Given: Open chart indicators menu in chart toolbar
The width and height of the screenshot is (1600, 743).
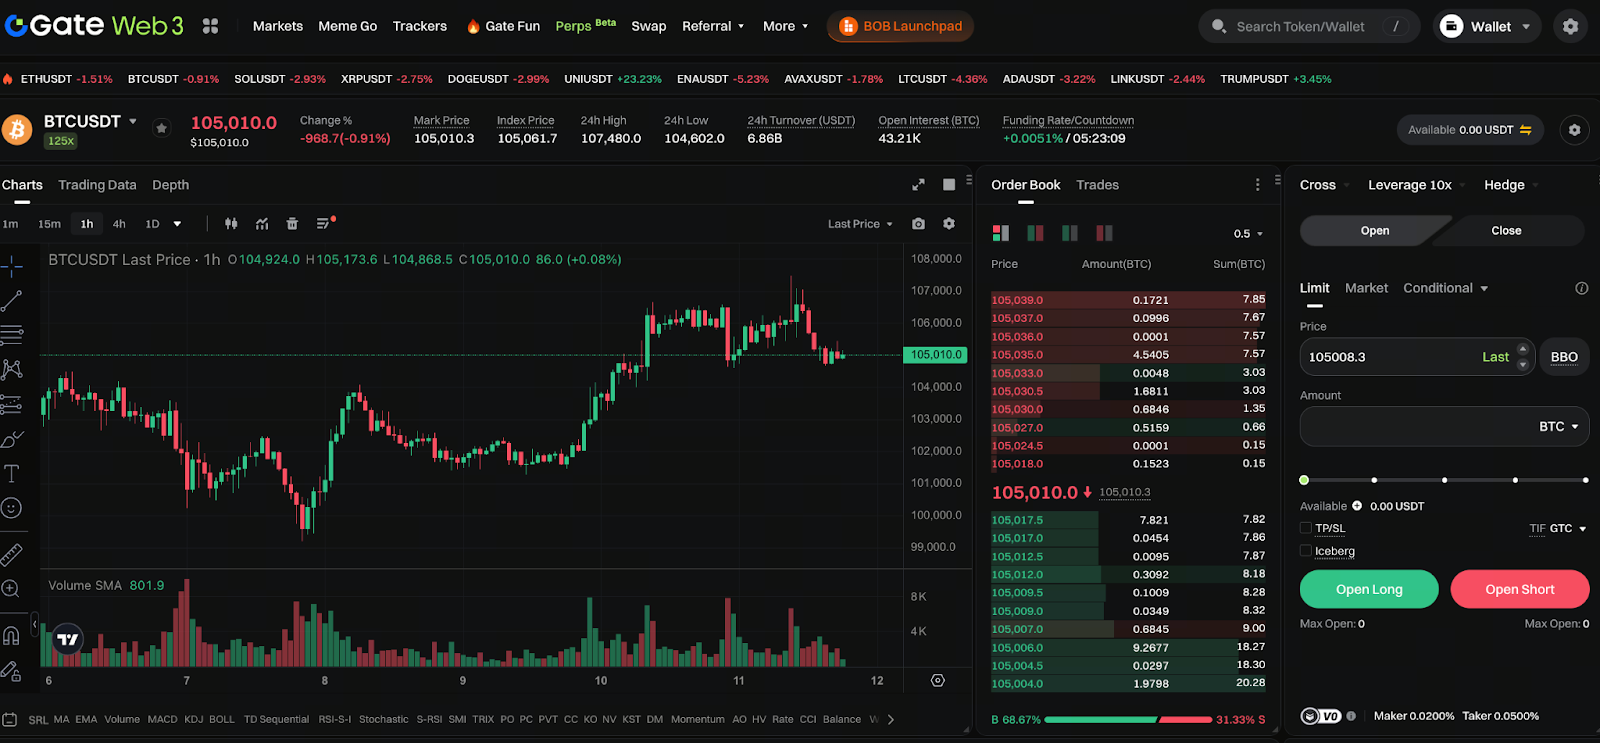Looking at the screenshot, I should point(262,224).
